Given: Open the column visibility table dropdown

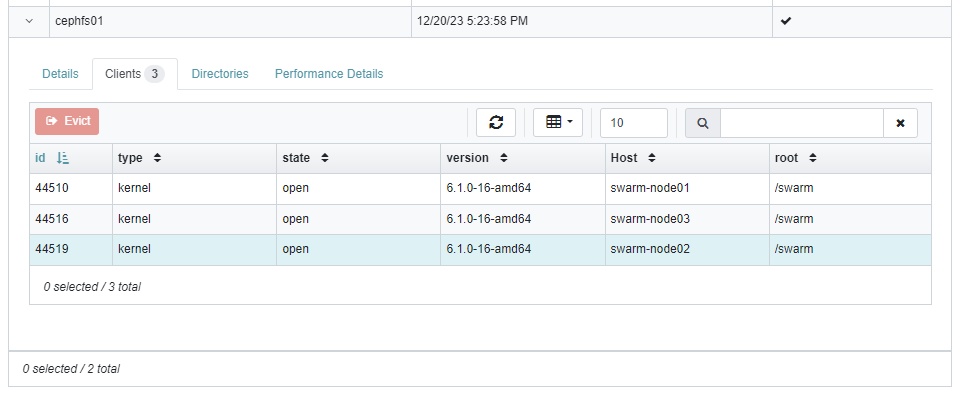Looking at the screenshot, I should click(x=558, y=123).
